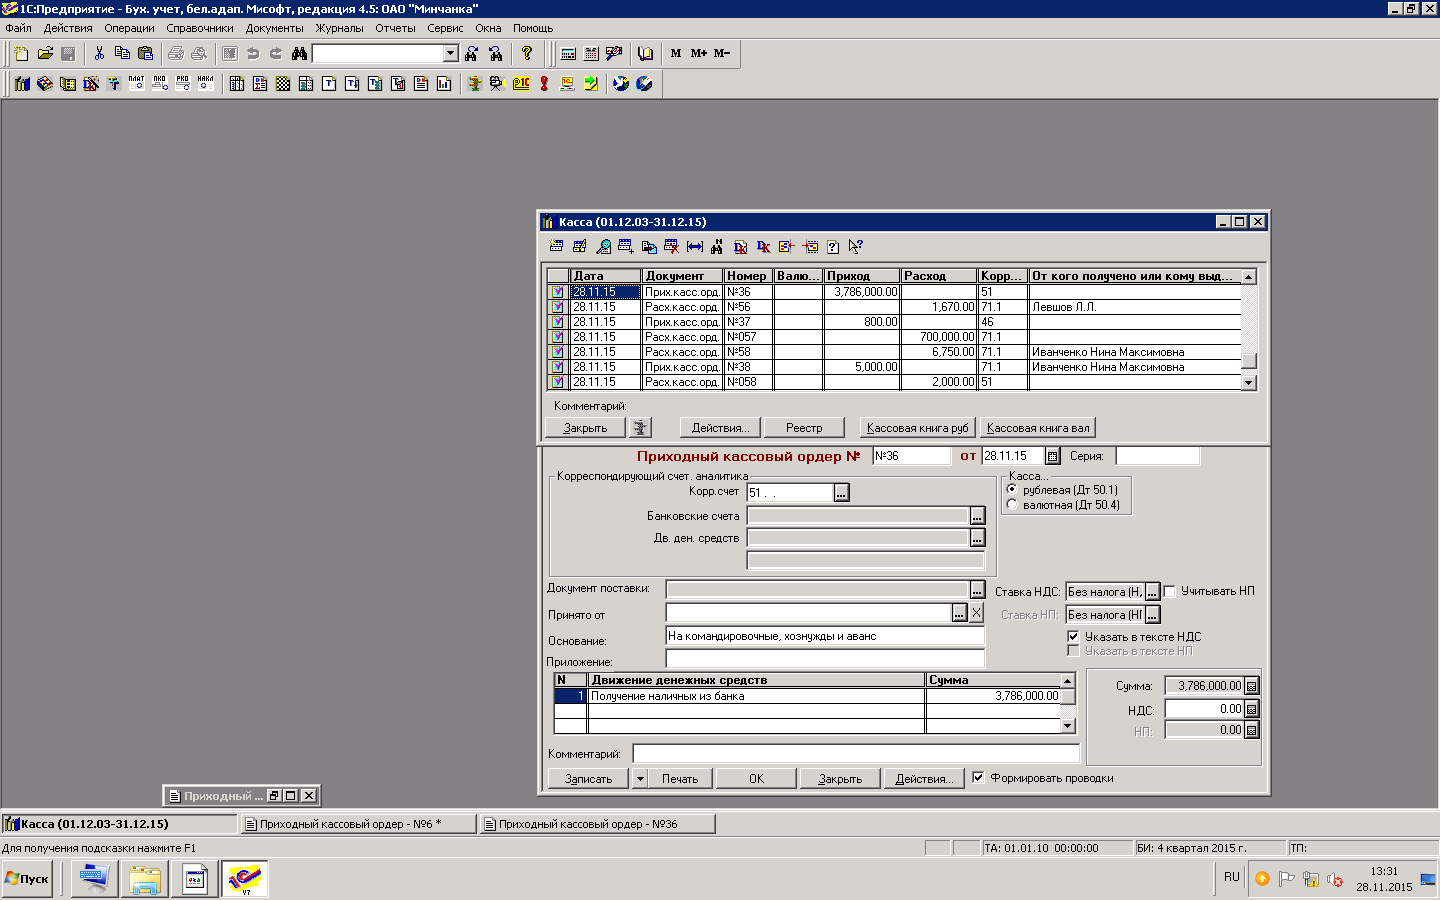Switch to Приходный кассовый ордер - №6 * tab
The width and height of the screenshot is (1440, 900).
358,824
